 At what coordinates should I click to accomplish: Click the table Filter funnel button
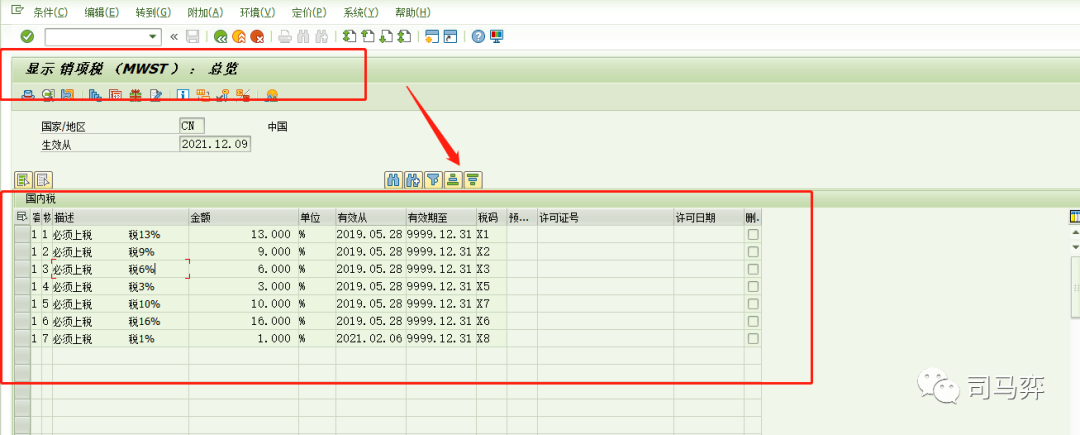(x=433, y=180)
